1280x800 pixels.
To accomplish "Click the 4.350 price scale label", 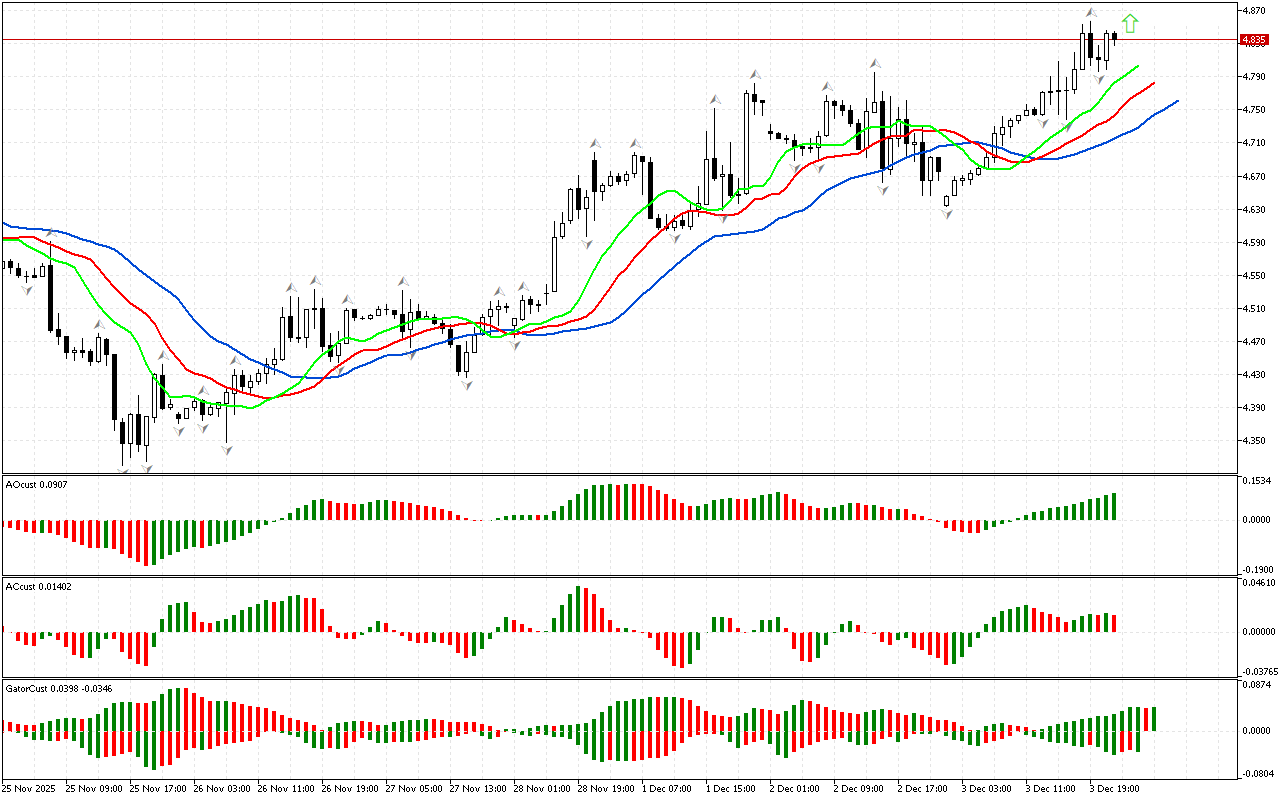I will 1255,440.
